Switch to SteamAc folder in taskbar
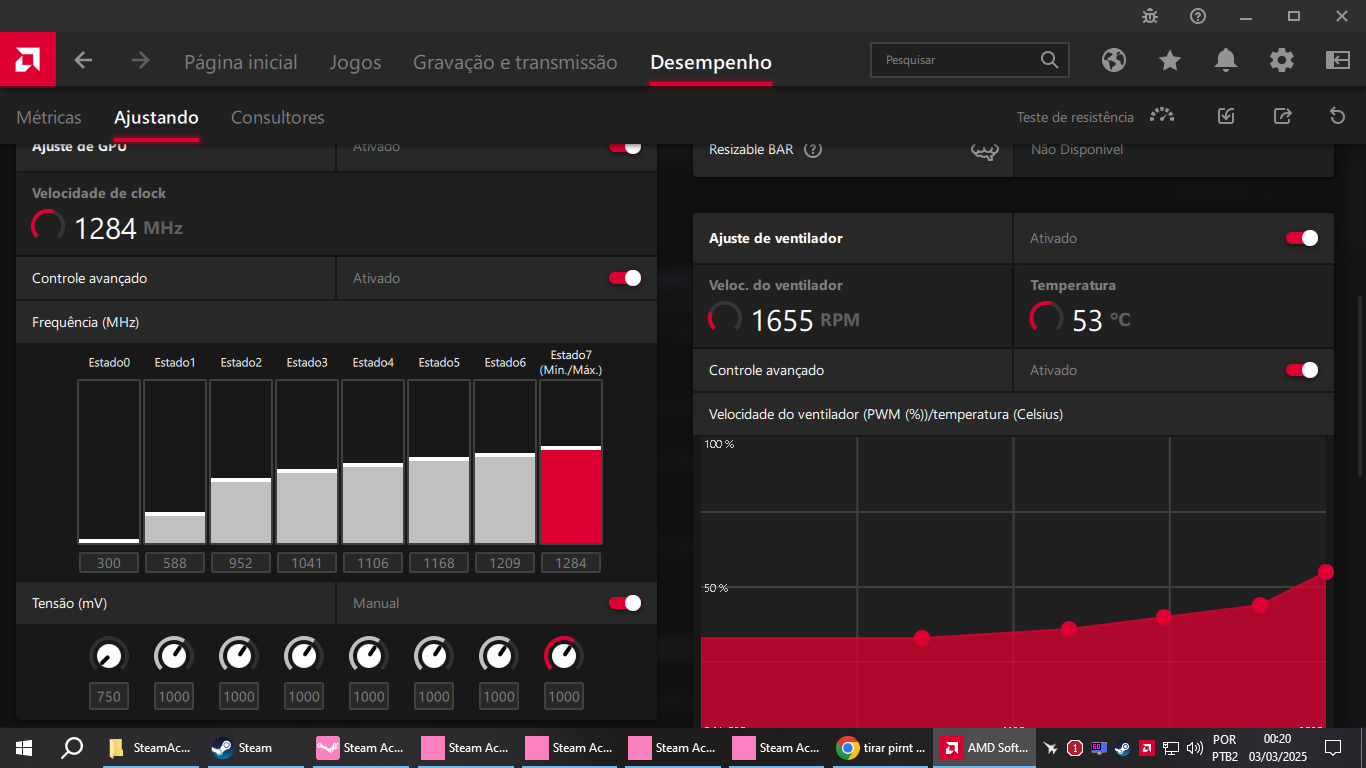The height and width of the screenshot is (768, 1366). [x=150, y=747]
